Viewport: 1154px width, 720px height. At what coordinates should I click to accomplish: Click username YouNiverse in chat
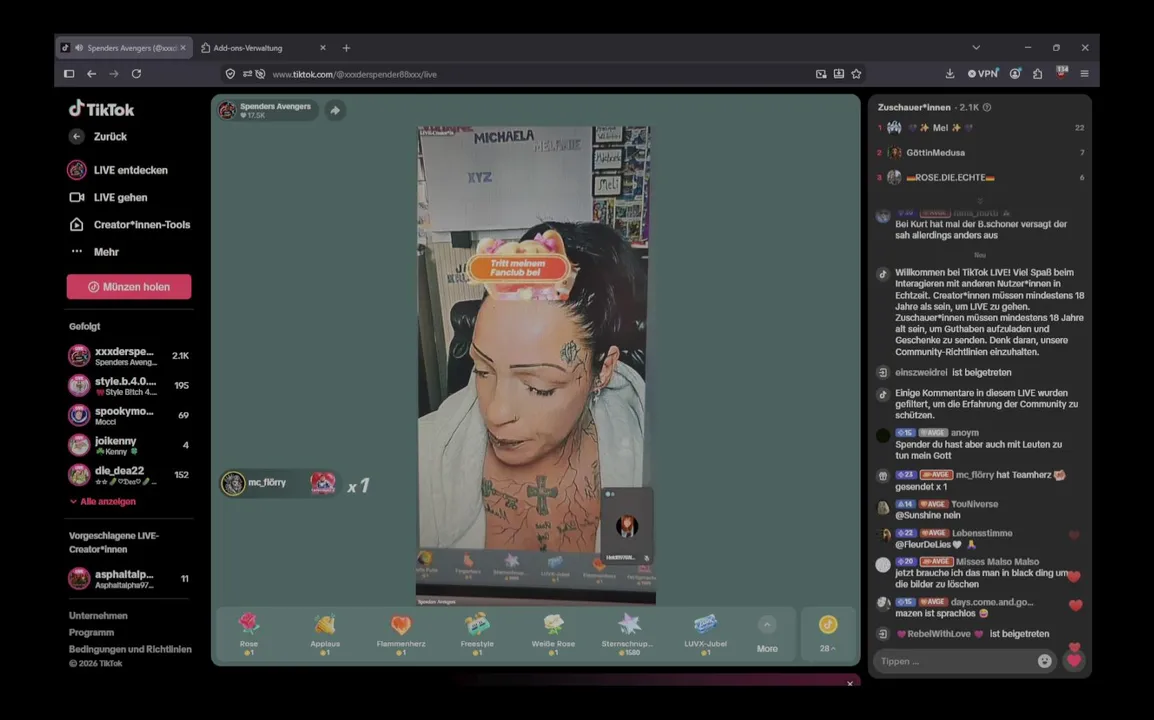(974, 504)
